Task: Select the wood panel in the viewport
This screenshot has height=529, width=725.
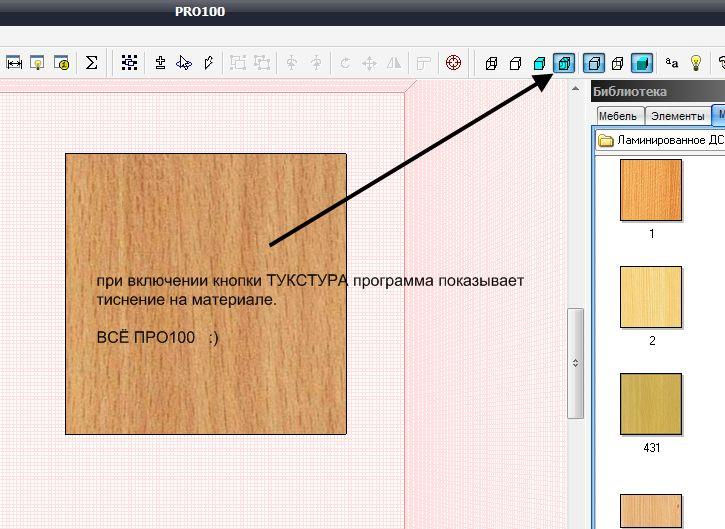Action: 206,294
